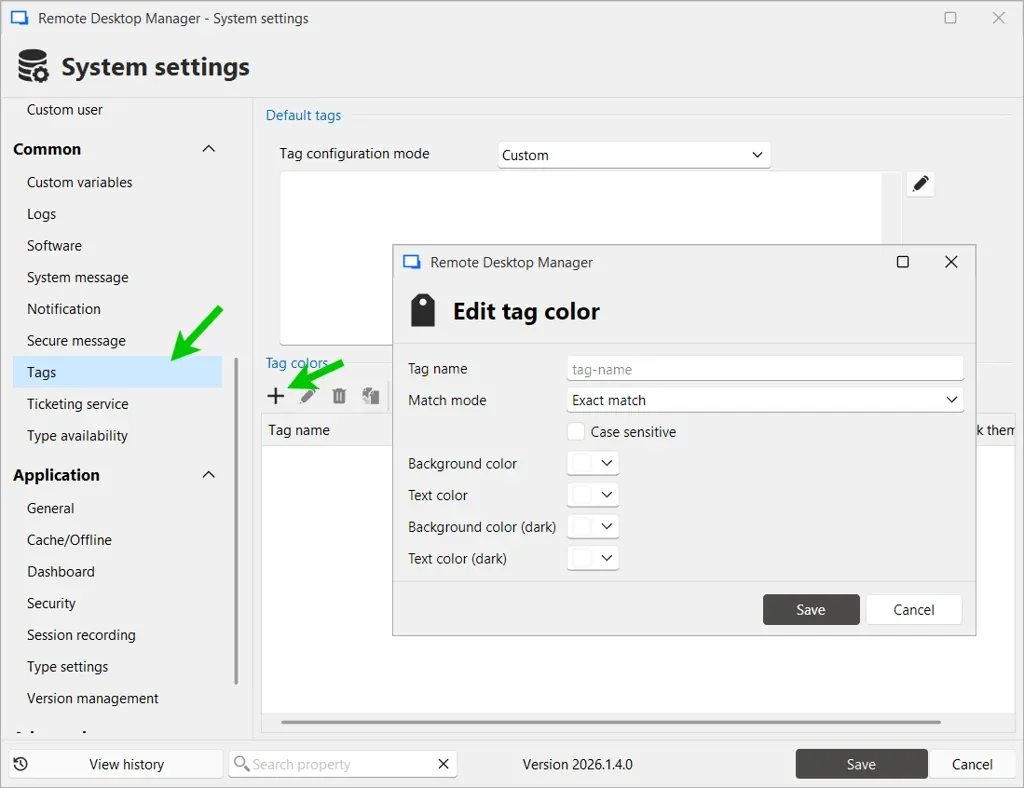Add a new tag color

[x=276, y=395]
